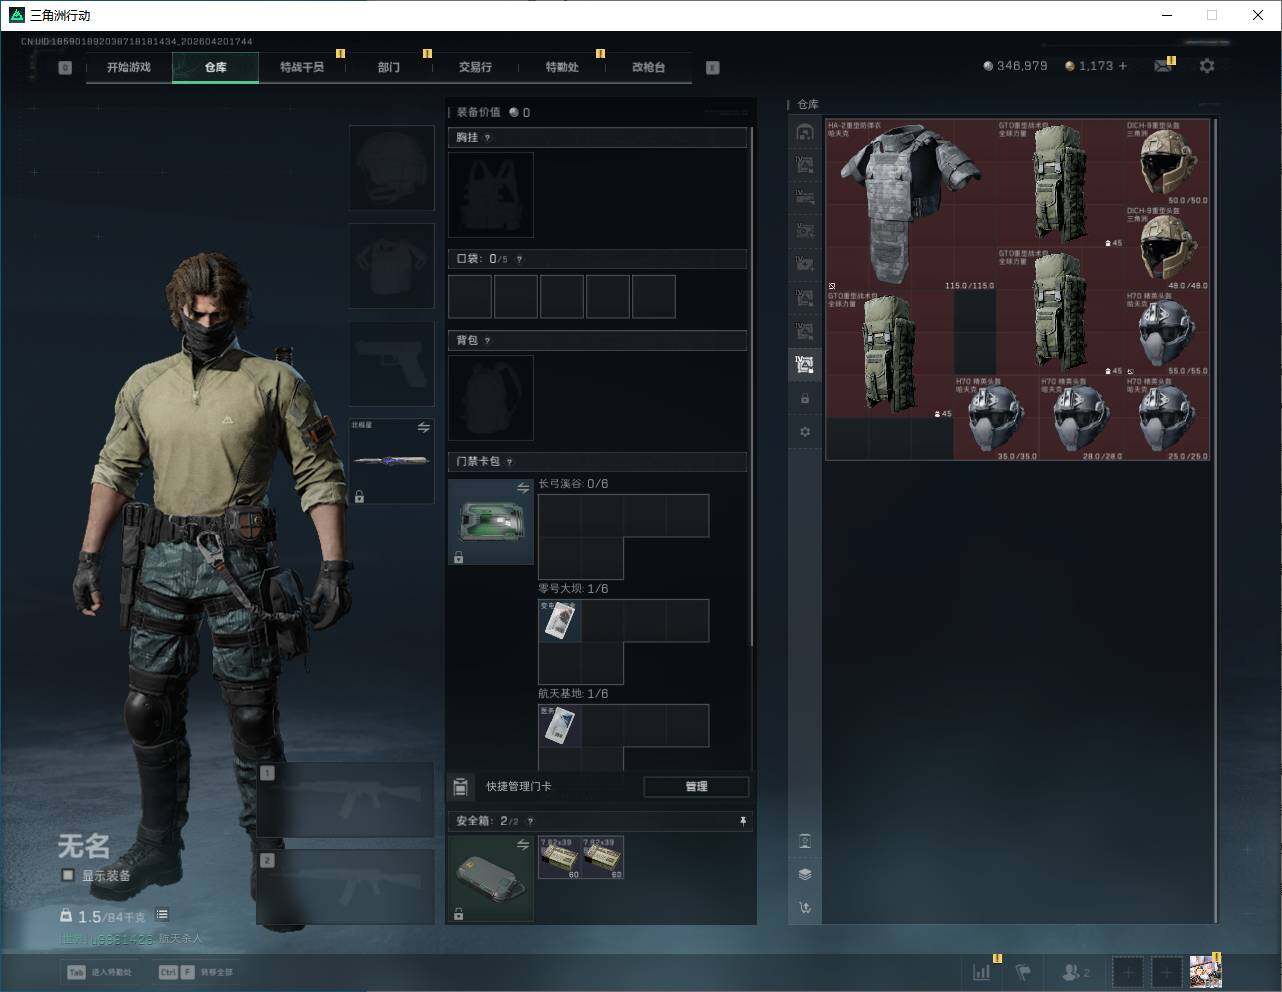Switch to the 开始游戏 tab

pyautogui.click(x=129, y=67)
